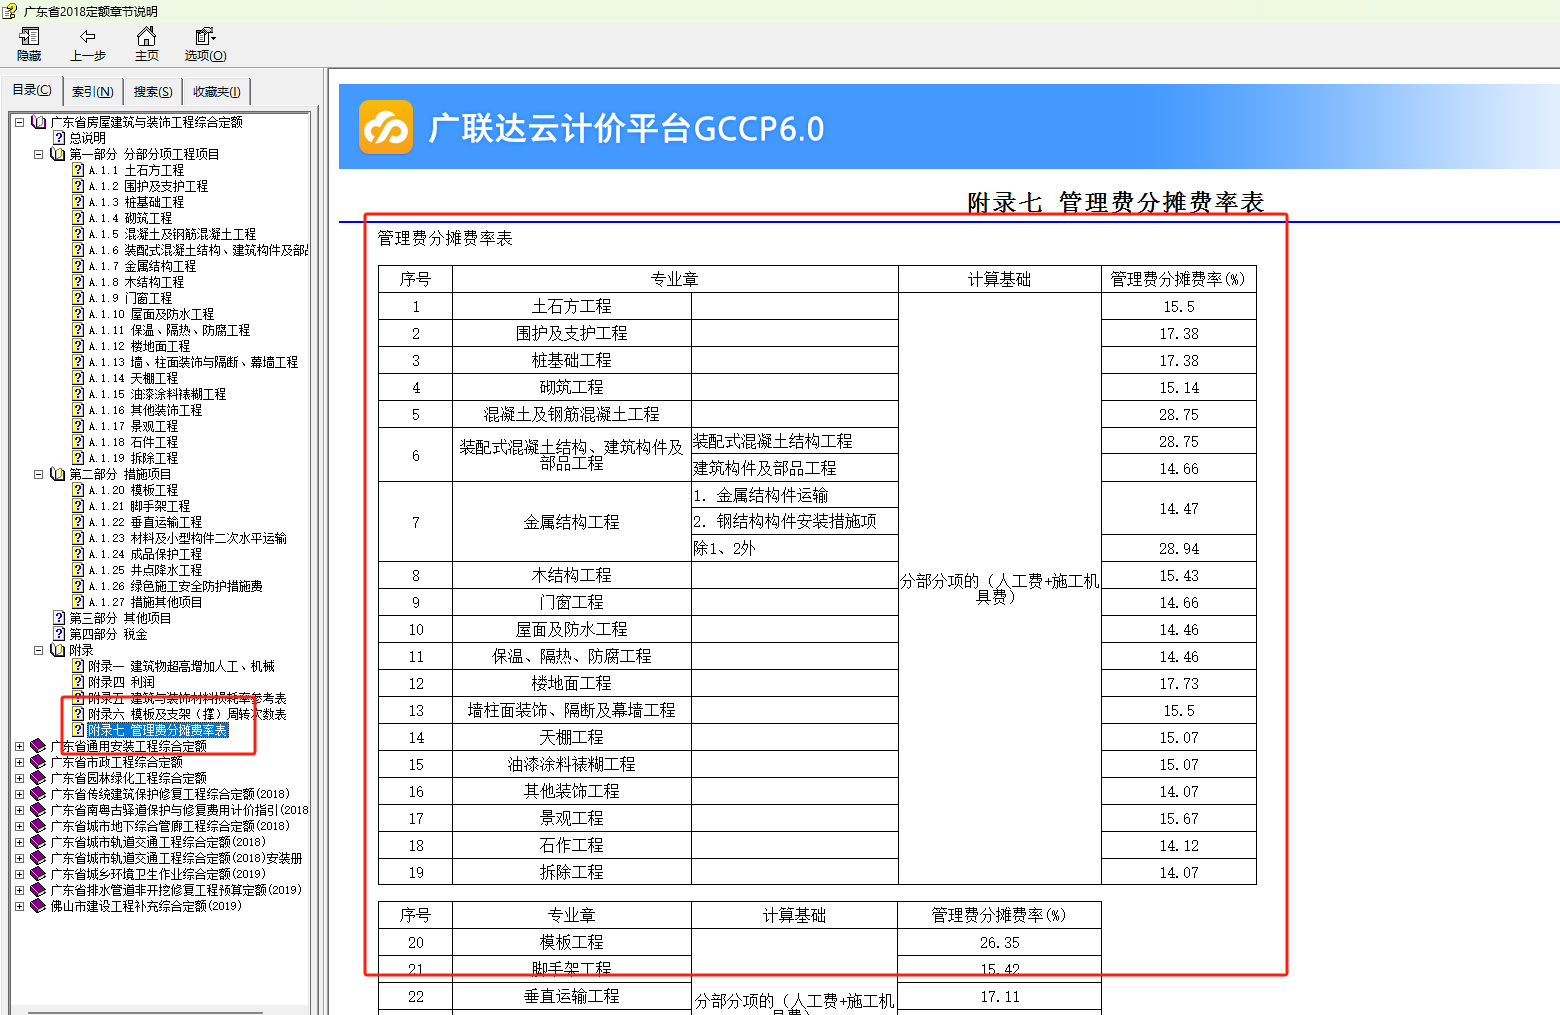This screenshot has height=1015, width=1560.
Task: Open A.1.22 垂直运输工程 topic
Action: tap(145, 522)
